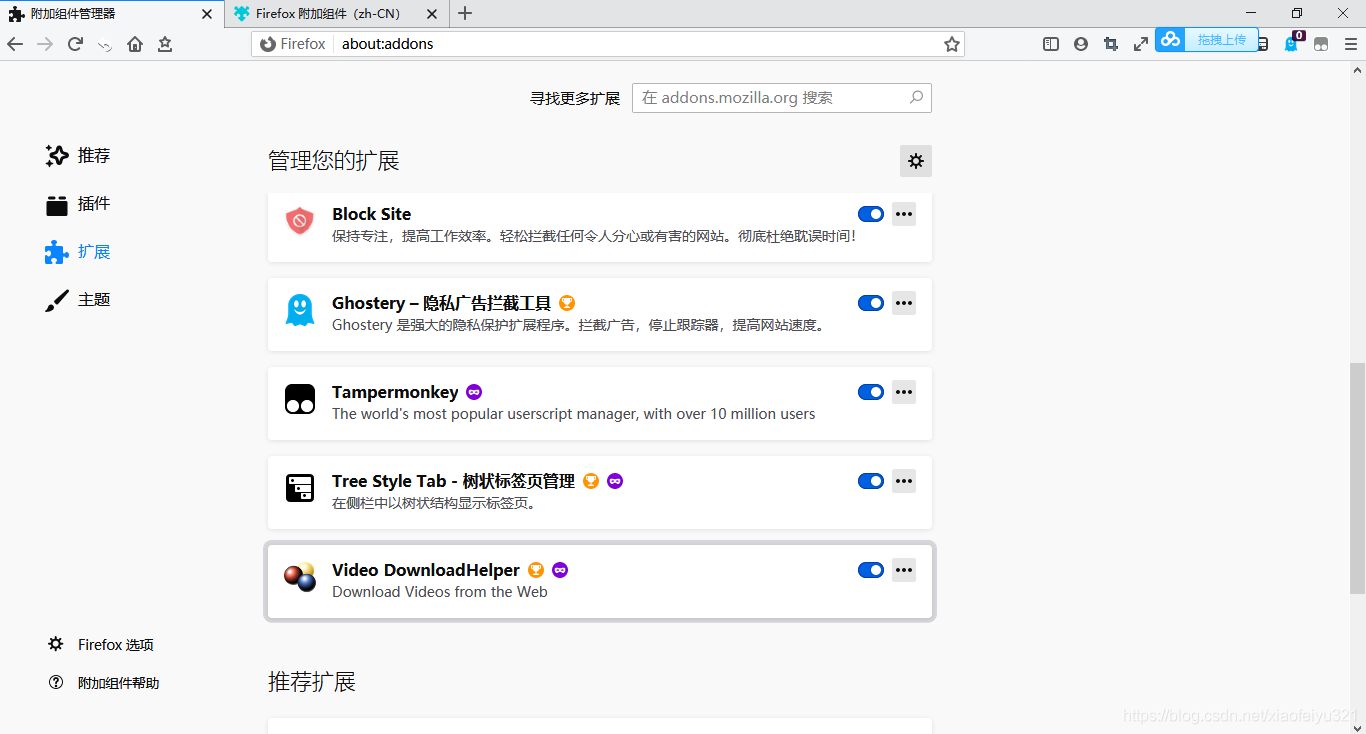
Task: Click the bookmarks star-tray toolbar icon
Action: coord(165,44)
